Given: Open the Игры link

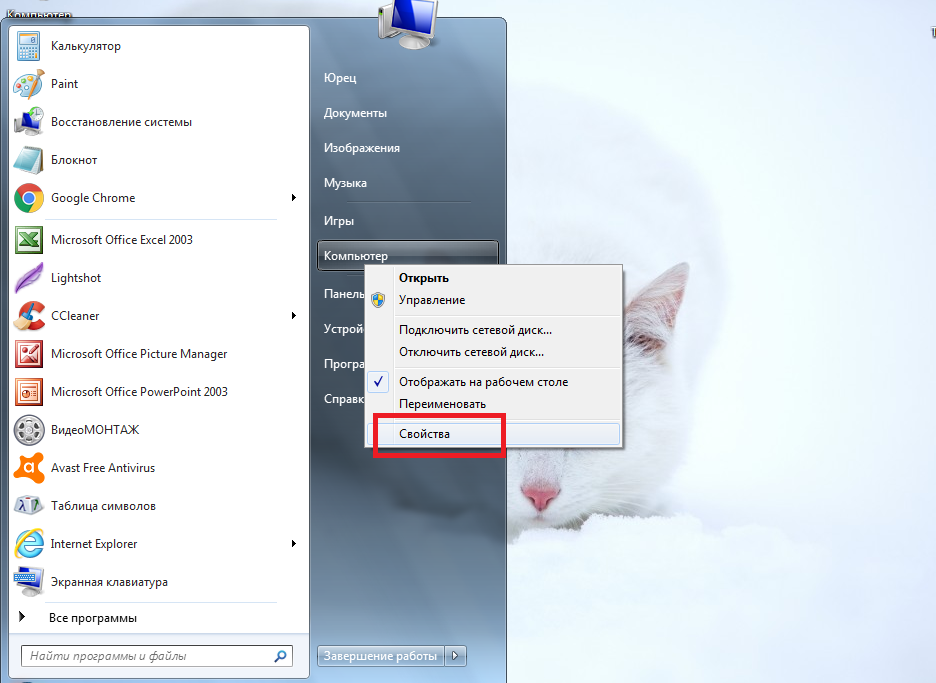Looking at the screenshot, I should (338, 221).
